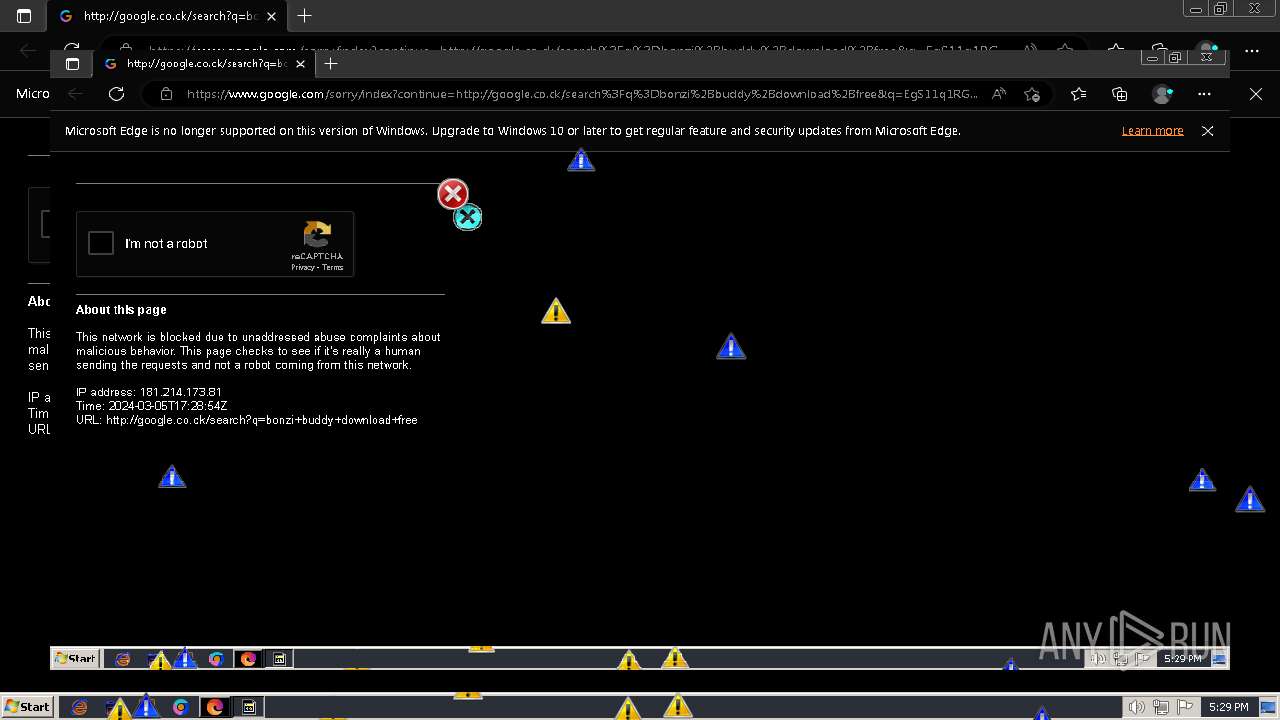Open the reCAPTCHA Privacy link

pos(303,267)
